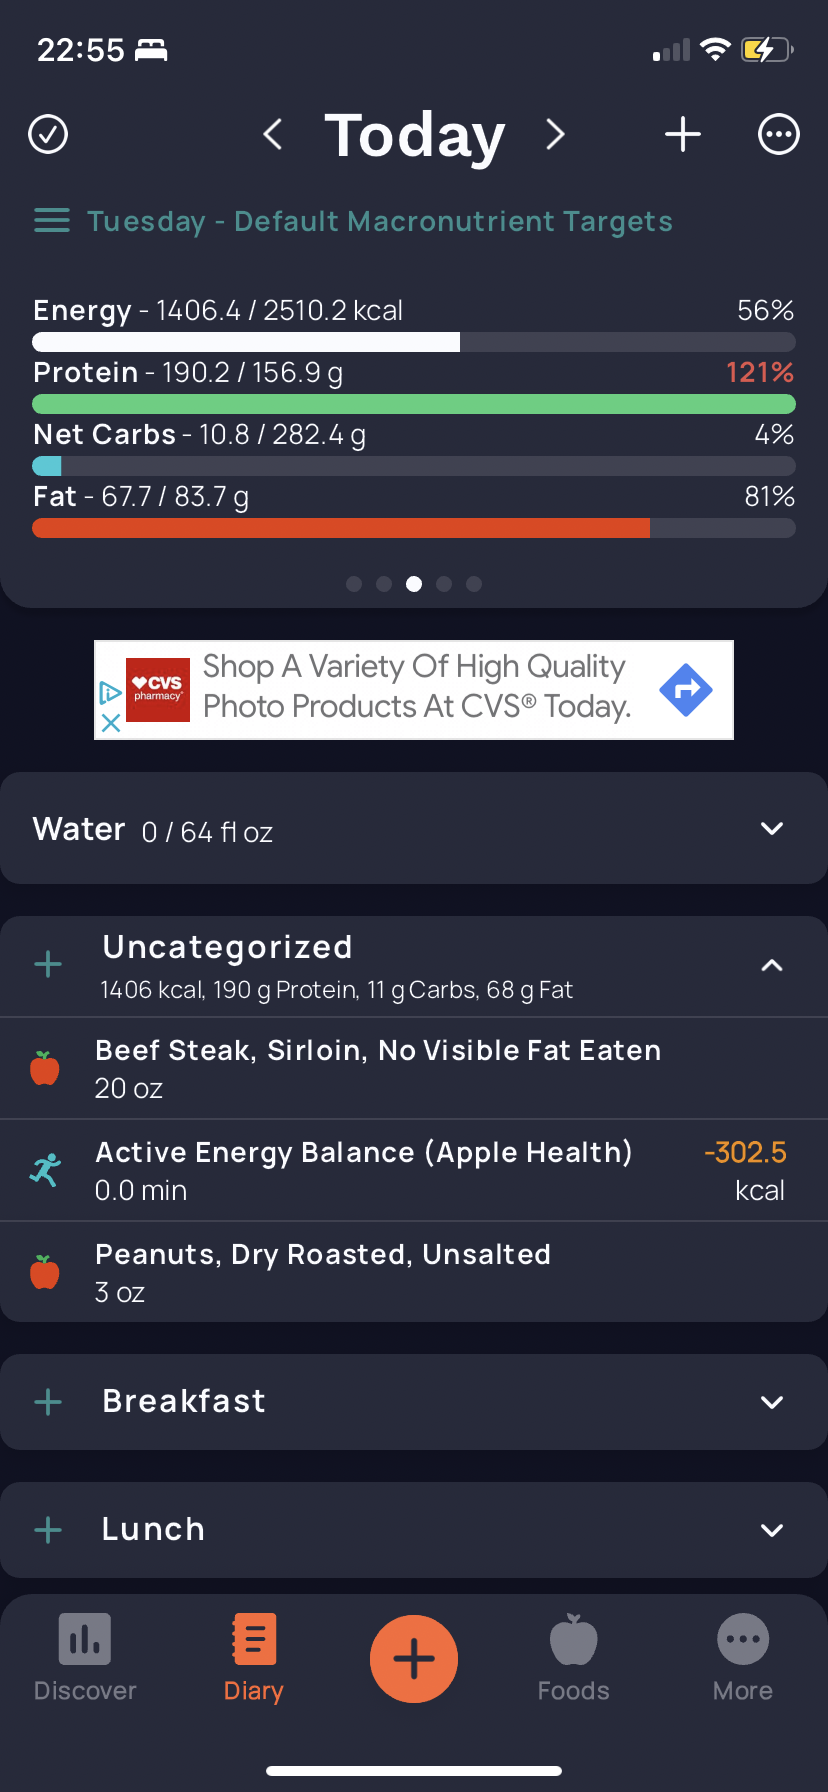
Task: Tap the plus icon in header
Action: tap(683, 134)
